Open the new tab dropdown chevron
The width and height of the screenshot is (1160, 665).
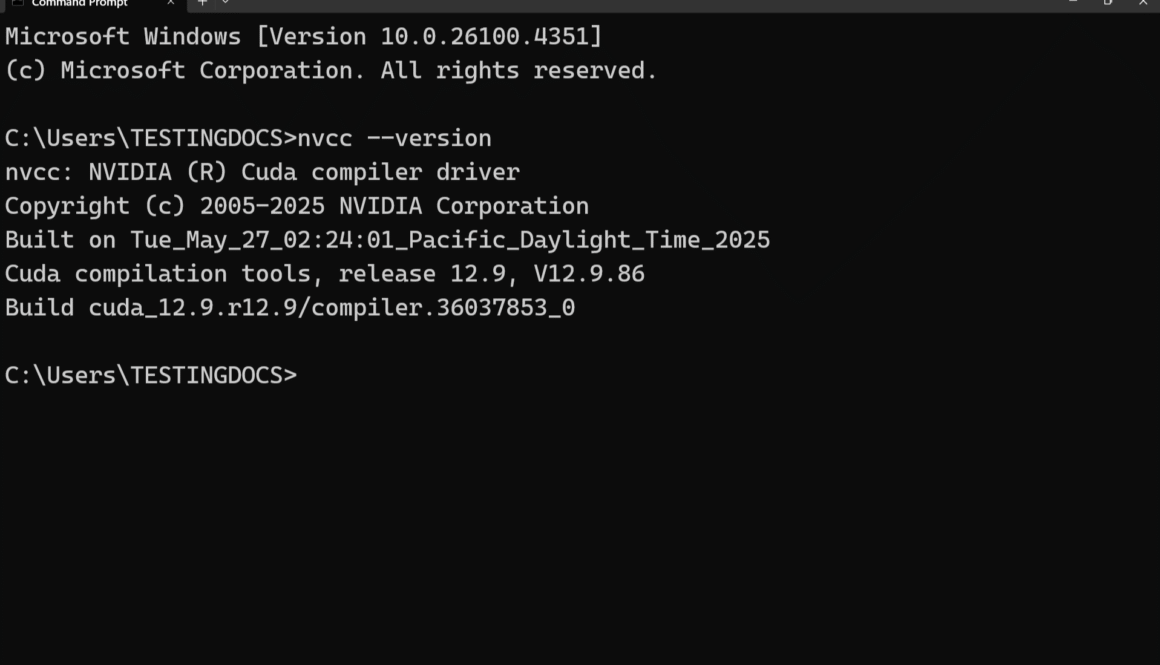227,3
